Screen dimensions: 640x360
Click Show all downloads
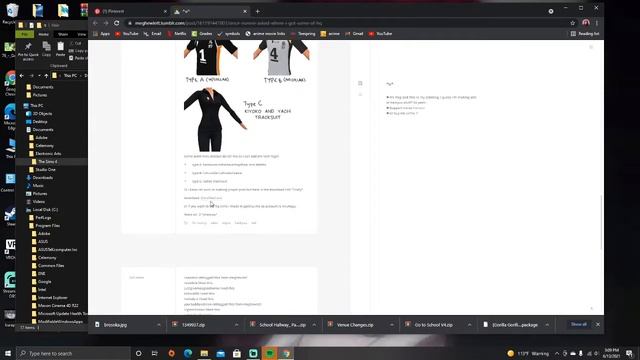pyautogui.click(x=579, y=324)
